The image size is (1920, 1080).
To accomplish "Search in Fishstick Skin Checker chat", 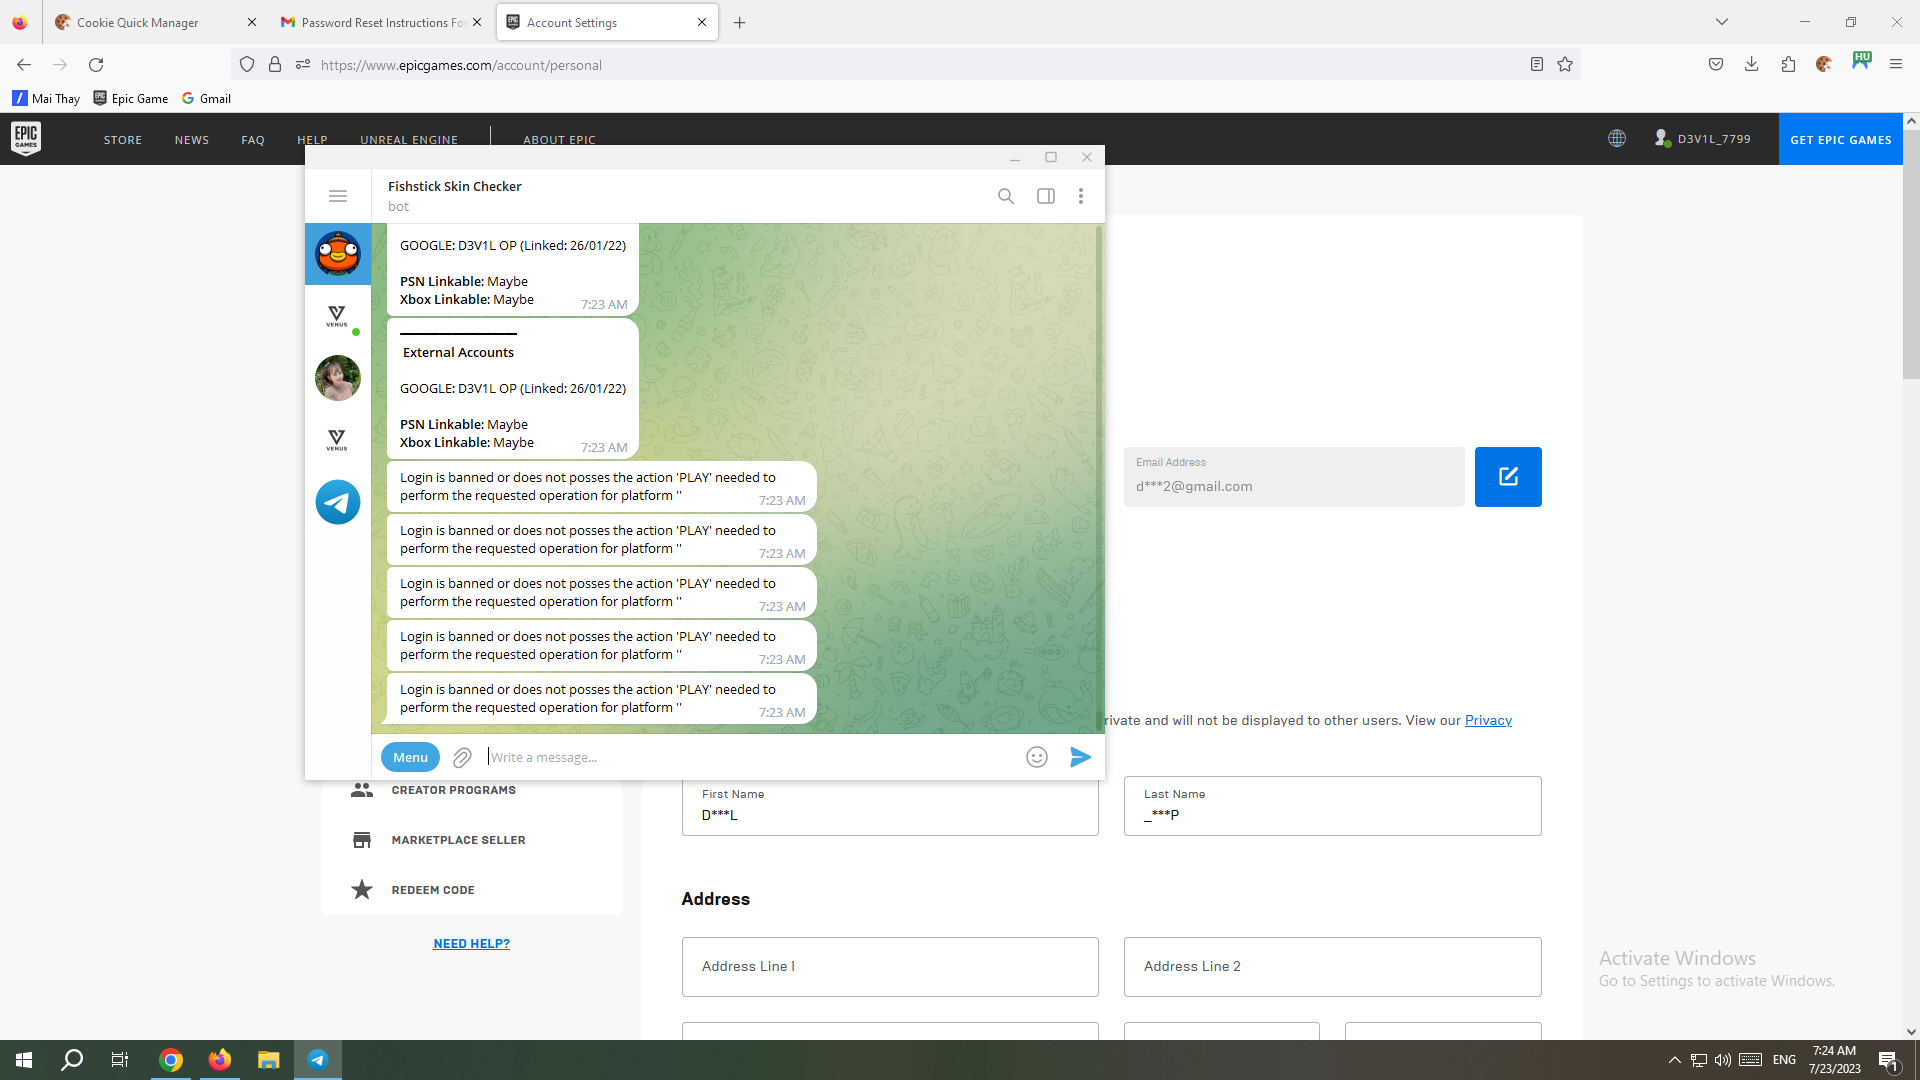I will 1006,196.
